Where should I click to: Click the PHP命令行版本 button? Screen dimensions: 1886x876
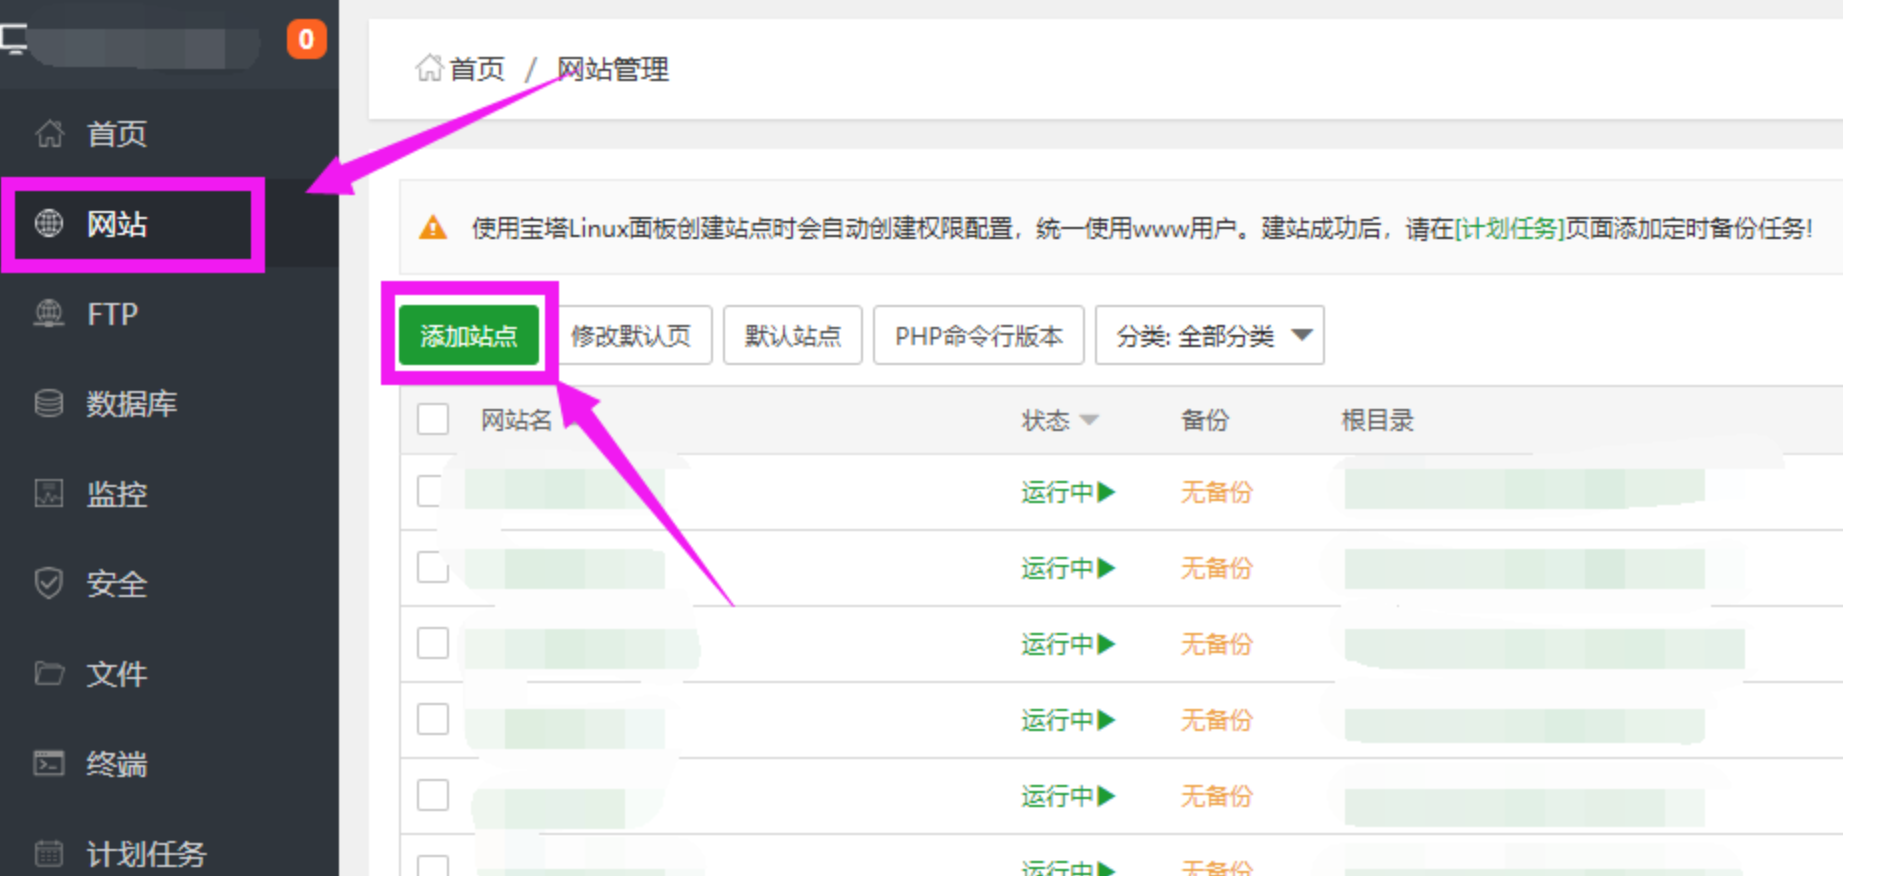click(979, 336)
